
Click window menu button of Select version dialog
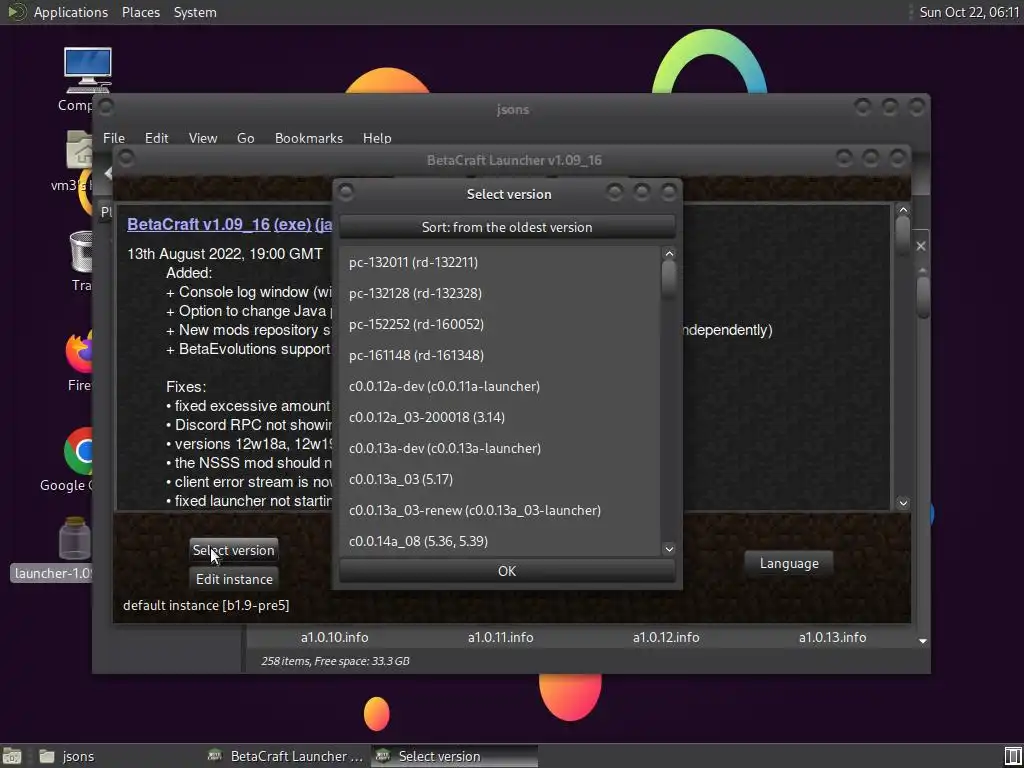coord(346,192)
